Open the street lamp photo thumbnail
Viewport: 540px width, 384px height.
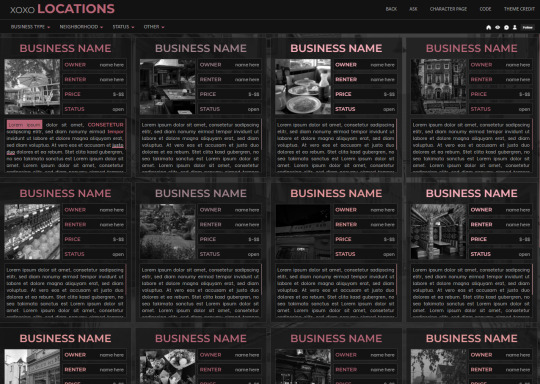click(32, 366)
